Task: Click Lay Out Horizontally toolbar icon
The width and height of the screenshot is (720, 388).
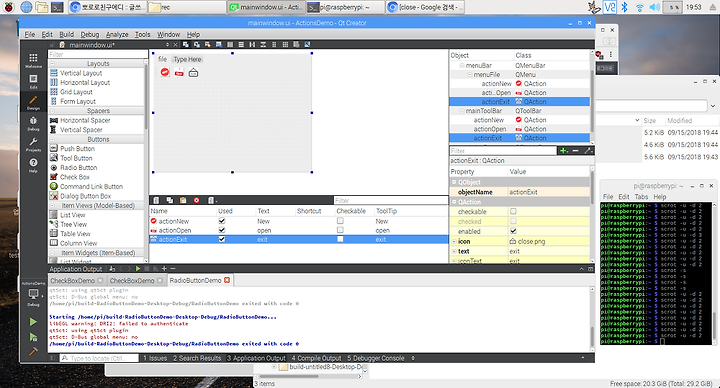Action: 230,45
